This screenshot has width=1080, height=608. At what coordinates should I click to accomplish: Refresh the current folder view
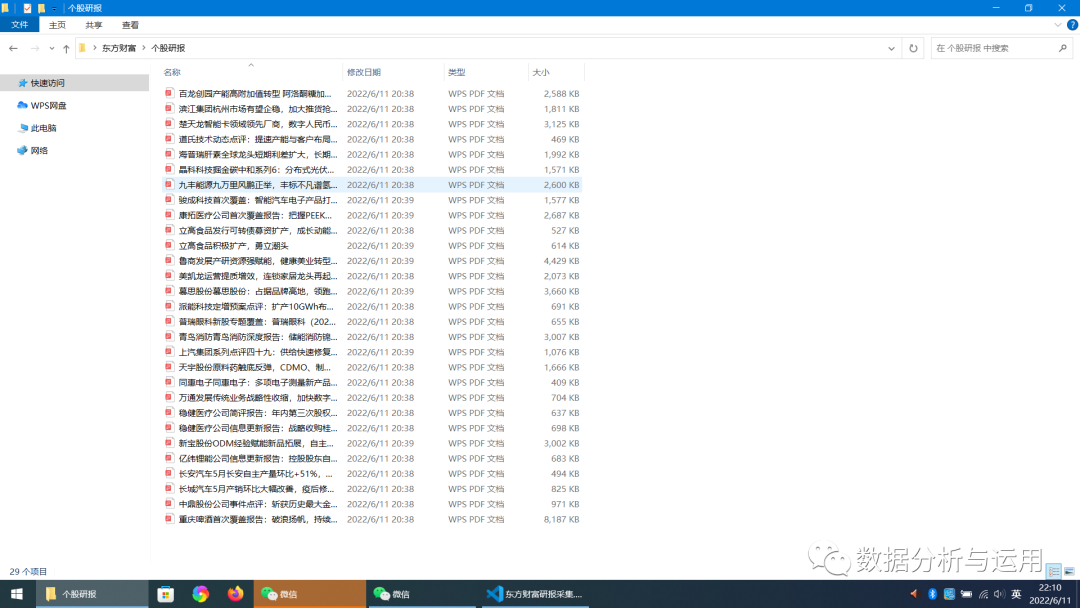[913, 48]
